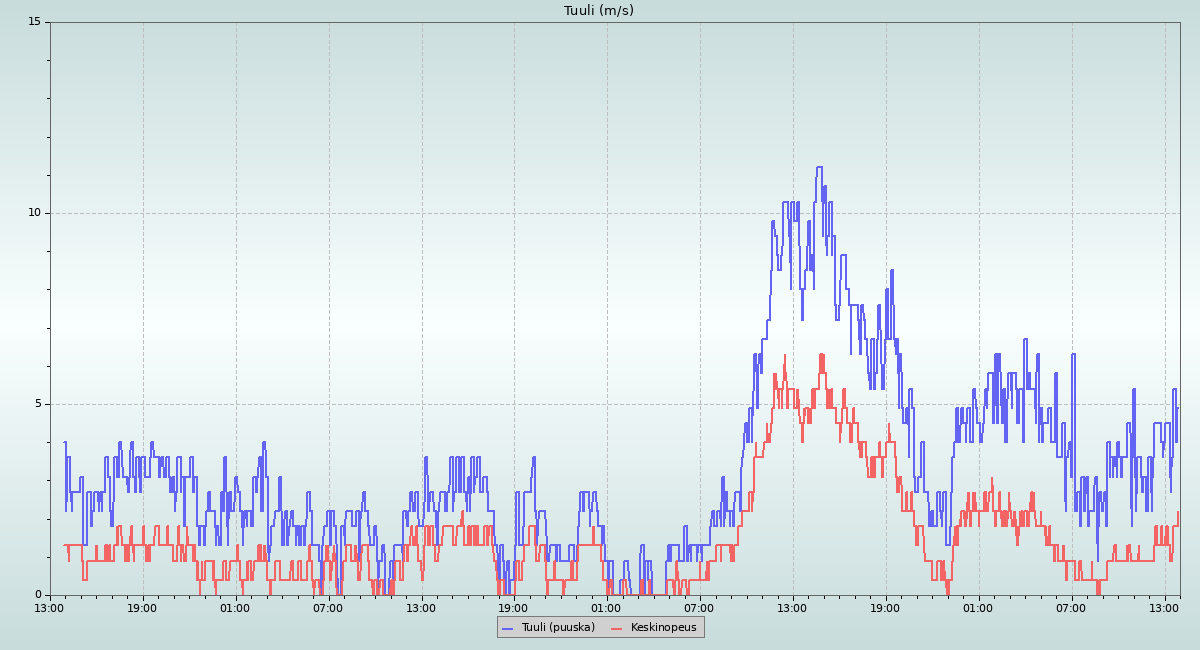Click the highest peak of the blue gust line
The image size is (1200, 650).
click(x=819, y=168)
